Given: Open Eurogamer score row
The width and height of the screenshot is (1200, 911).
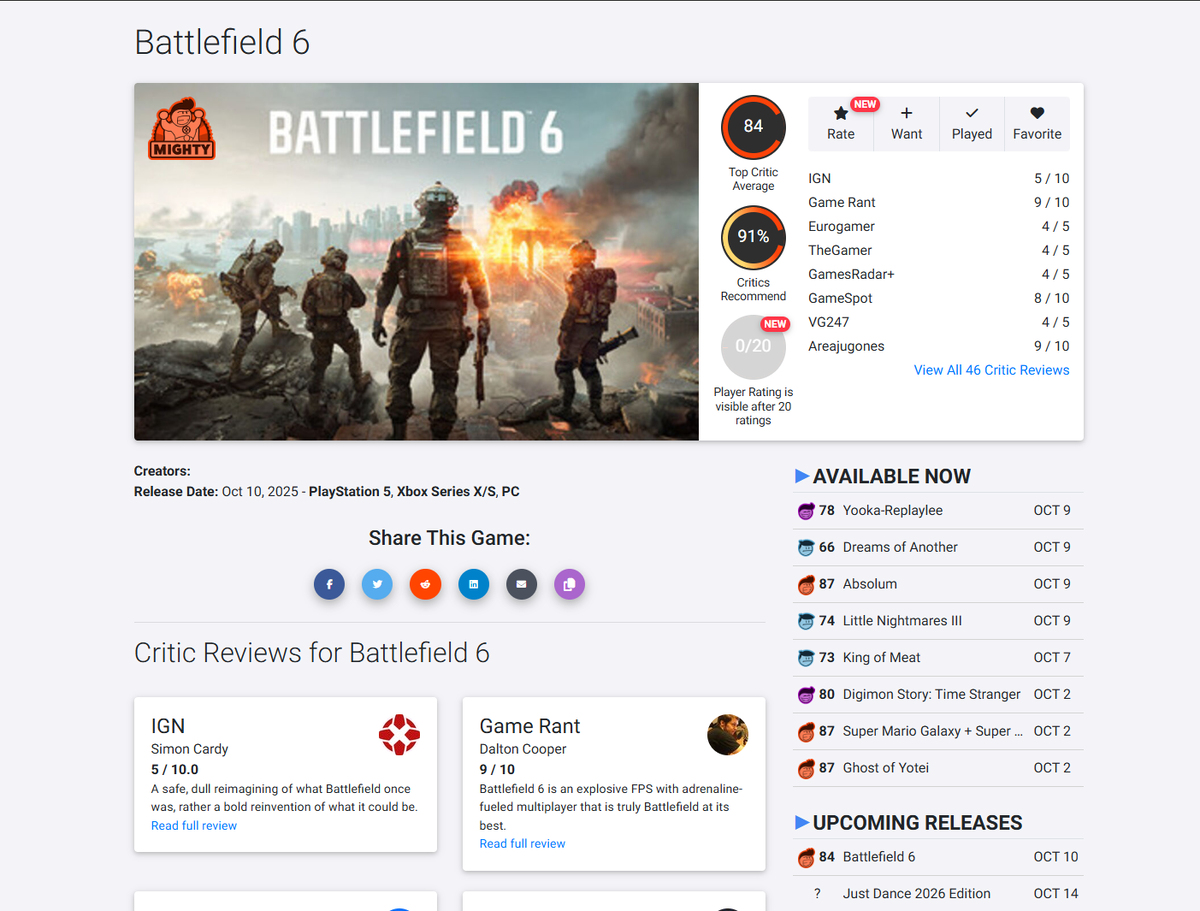Looking at the screenshot, I should point(939,227).
